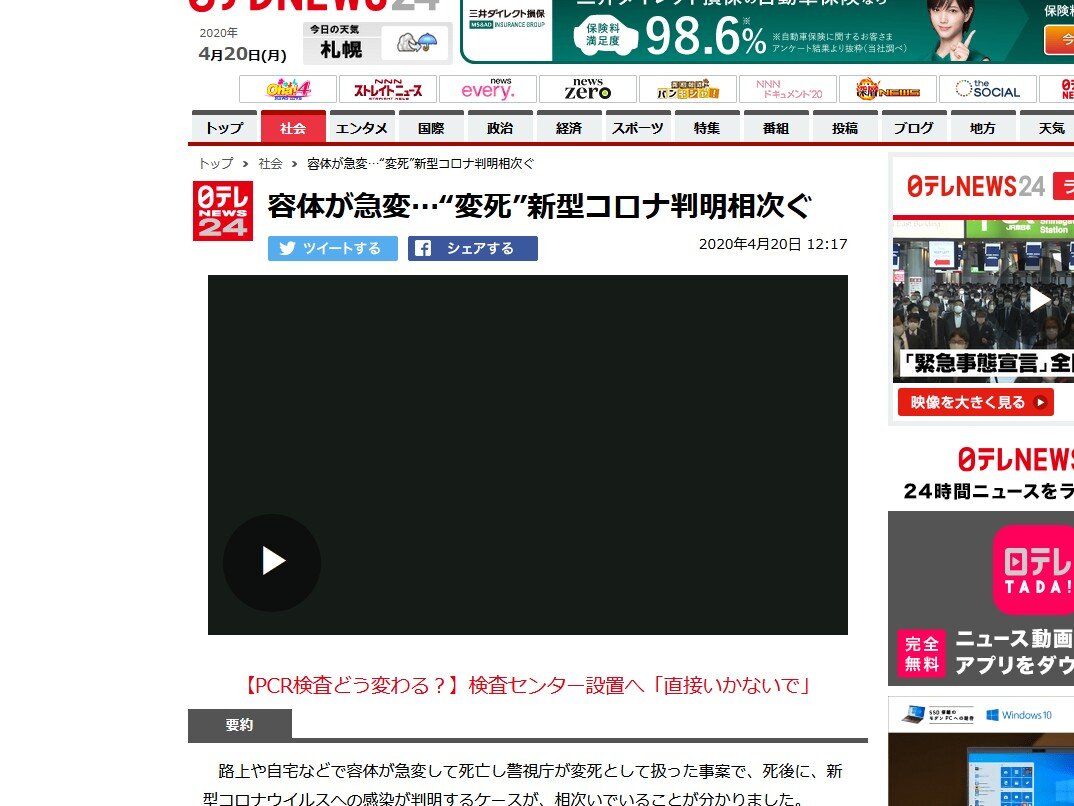1074x806 pixels.
Task: Open the Bankisha program logo
Action: click(688, 90)
